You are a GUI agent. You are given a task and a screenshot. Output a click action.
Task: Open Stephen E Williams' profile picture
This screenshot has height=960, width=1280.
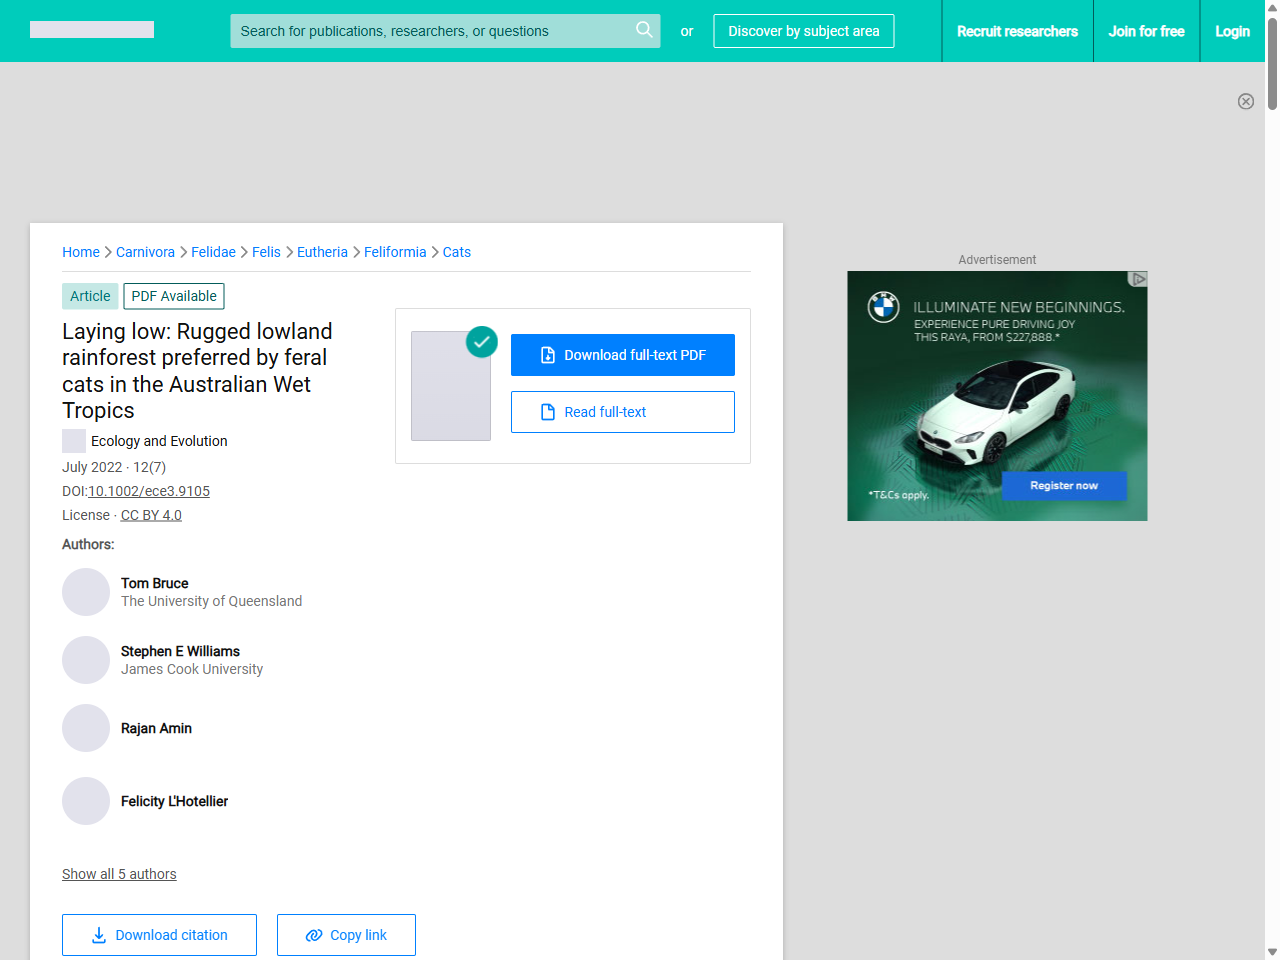[x=86, y=660]
